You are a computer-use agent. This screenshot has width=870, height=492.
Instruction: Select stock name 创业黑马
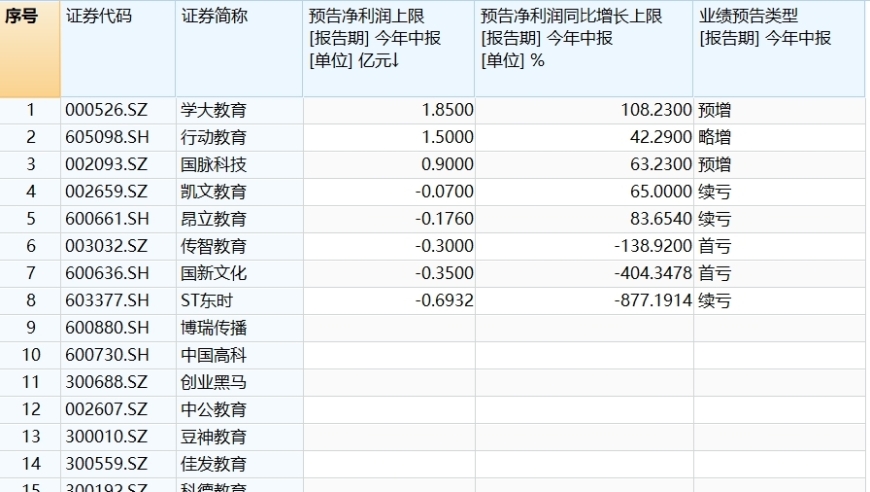click(214, 382)
